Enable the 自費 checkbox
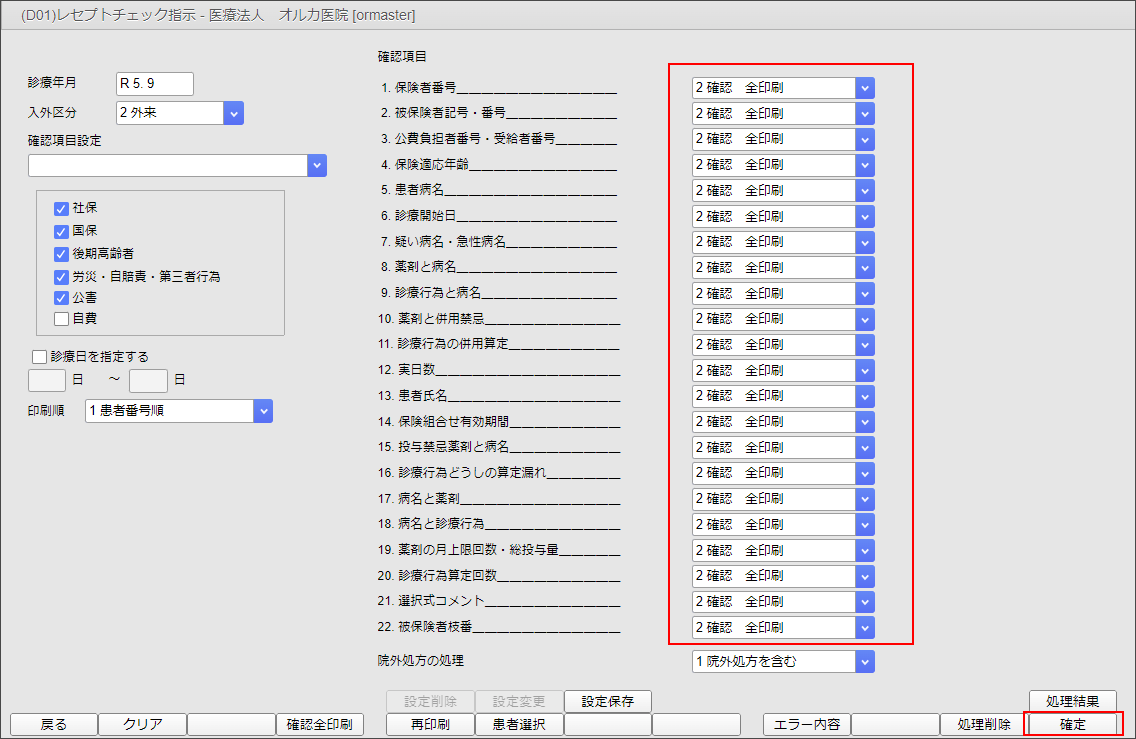The width and height of the screenshot is (1136, 739). click(61, 319)
